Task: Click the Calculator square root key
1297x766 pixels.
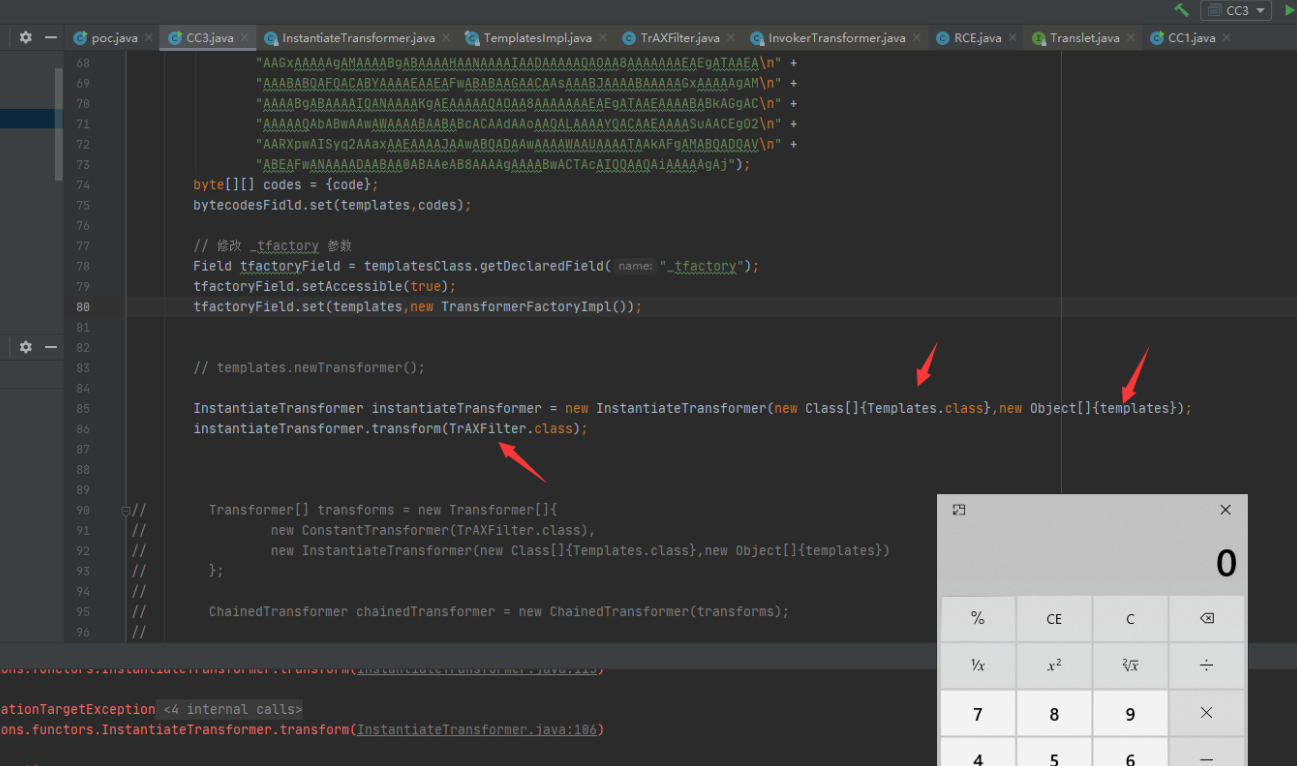Action: point(1130,665)
